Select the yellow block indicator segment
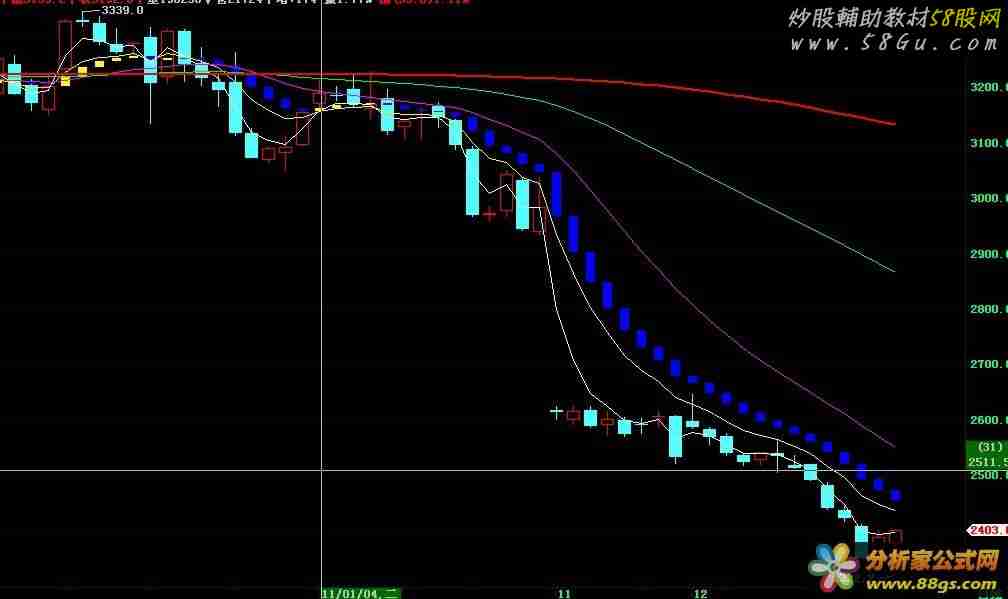Viewport: 1008px width, 599px height. [99, 63]
